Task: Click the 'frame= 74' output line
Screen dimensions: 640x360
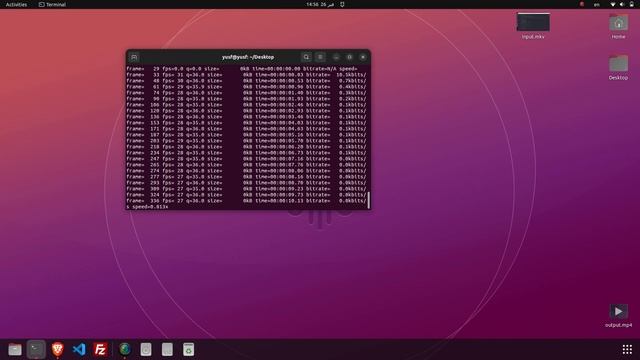Action: pyautogui.click(x=246, y=93)
